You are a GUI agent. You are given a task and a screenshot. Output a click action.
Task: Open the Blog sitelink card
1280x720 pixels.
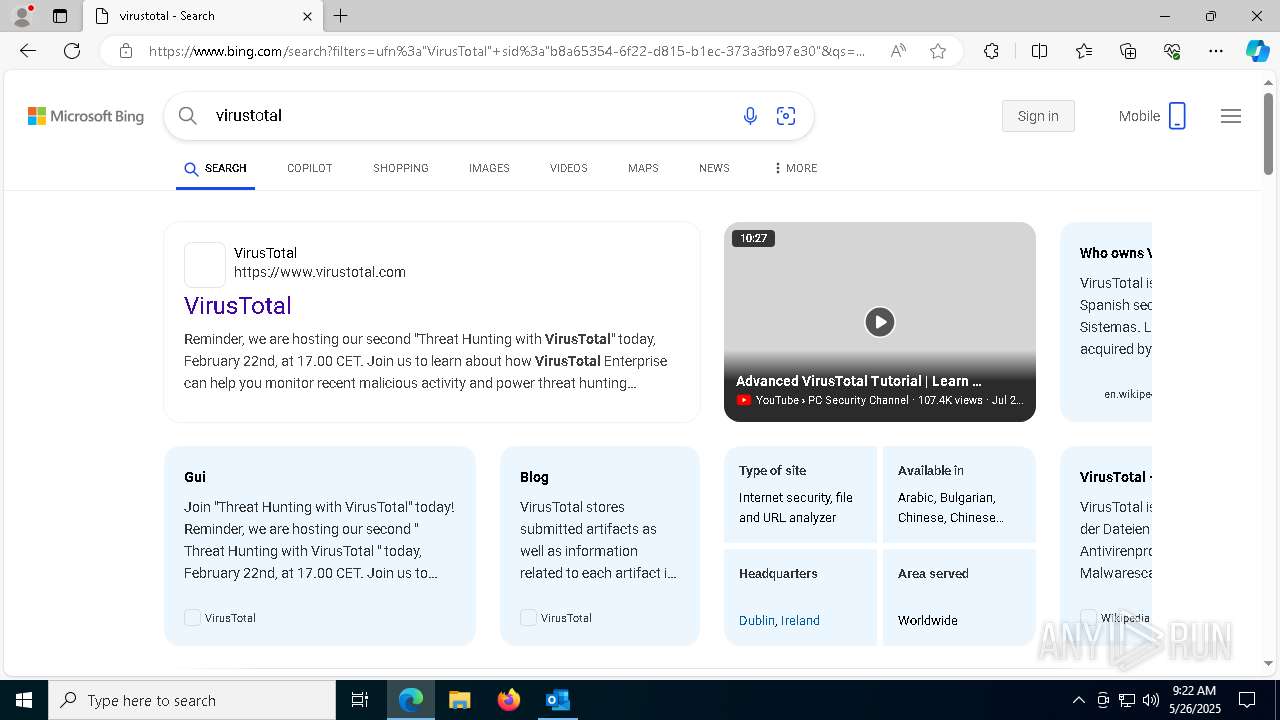pyautogui.click(x=600, y=545)
